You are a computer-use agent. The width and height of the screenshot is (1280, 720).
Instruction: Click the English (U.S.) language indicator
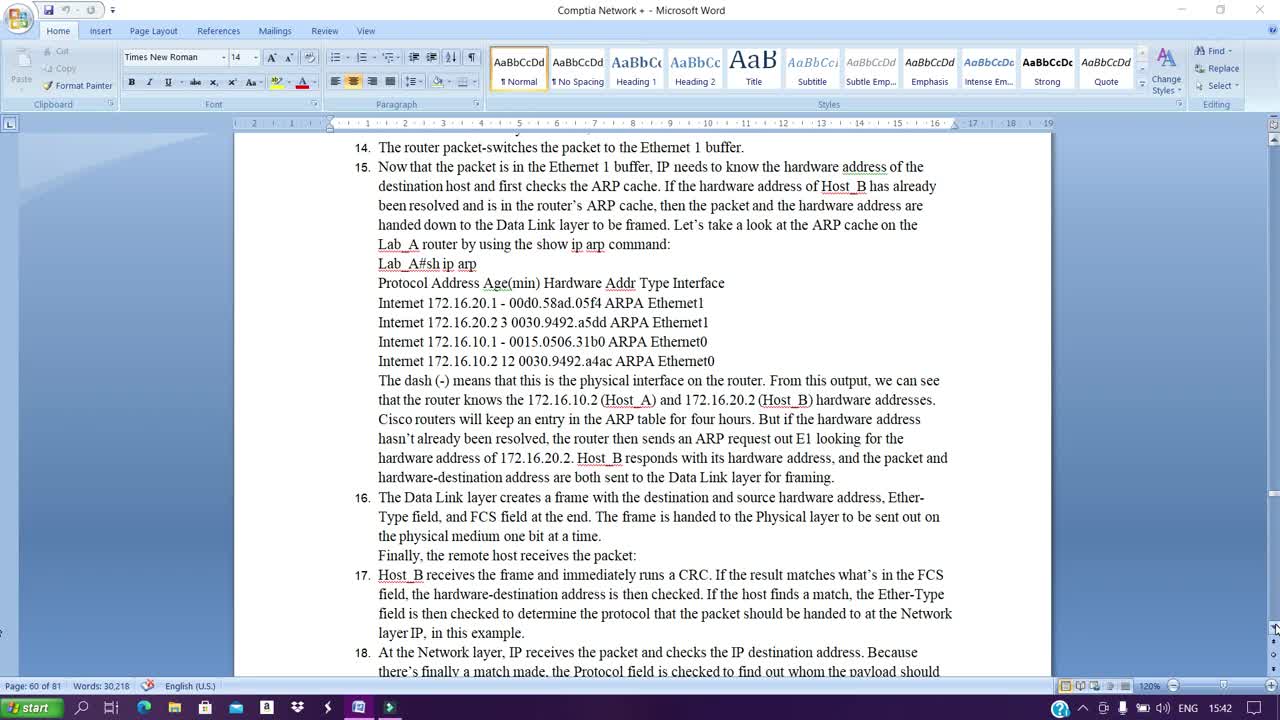point(190,686)
